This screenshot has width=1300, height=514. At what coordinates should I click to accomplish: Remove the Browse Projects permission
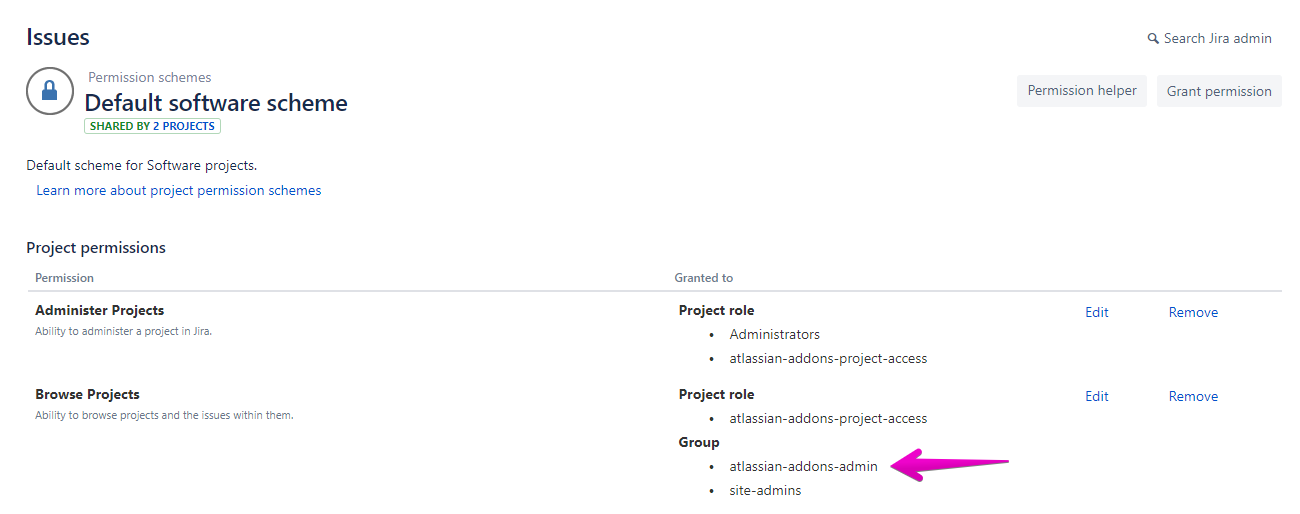pyautogui.click(x=1193, y=396)
